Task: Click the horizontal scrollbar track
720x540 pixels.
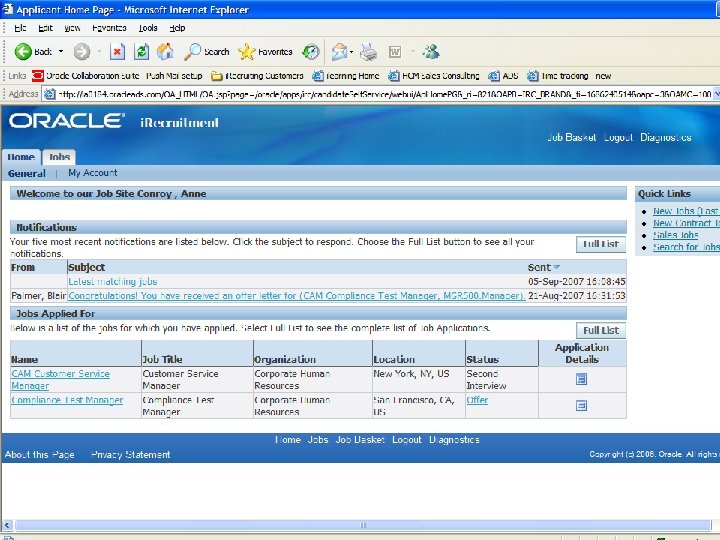Action: click(x=363, y=525)
